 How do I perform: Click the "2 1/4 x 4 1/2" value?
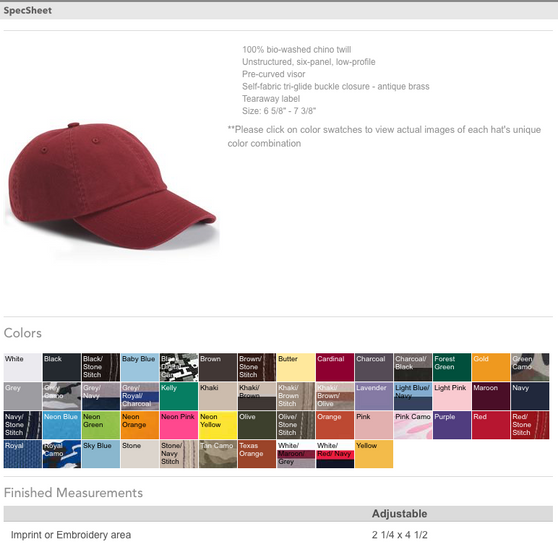pos(400,535)
